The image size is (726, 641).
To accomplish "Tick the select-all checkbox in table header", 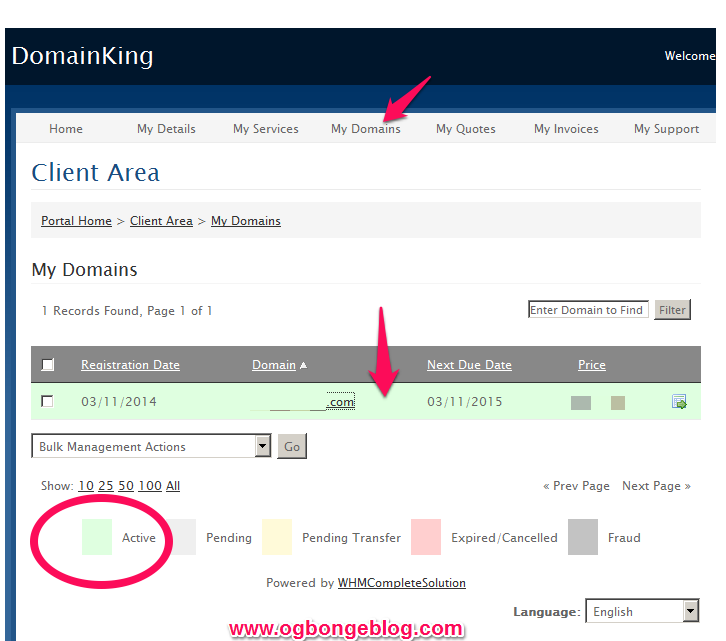I will click(x=48, y=364).
